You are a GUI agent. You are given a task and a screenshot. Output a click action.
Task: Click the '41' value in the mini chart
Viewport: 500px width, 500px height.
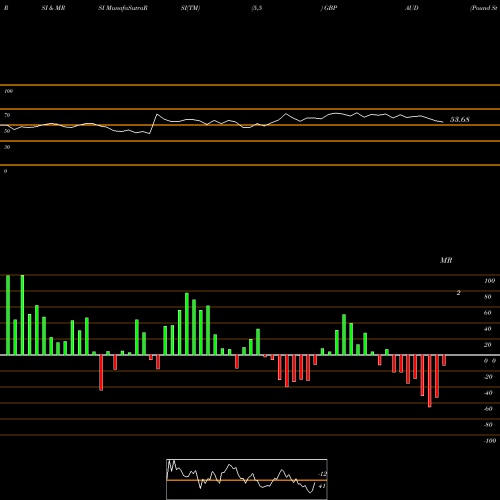(x=322, y=486)
